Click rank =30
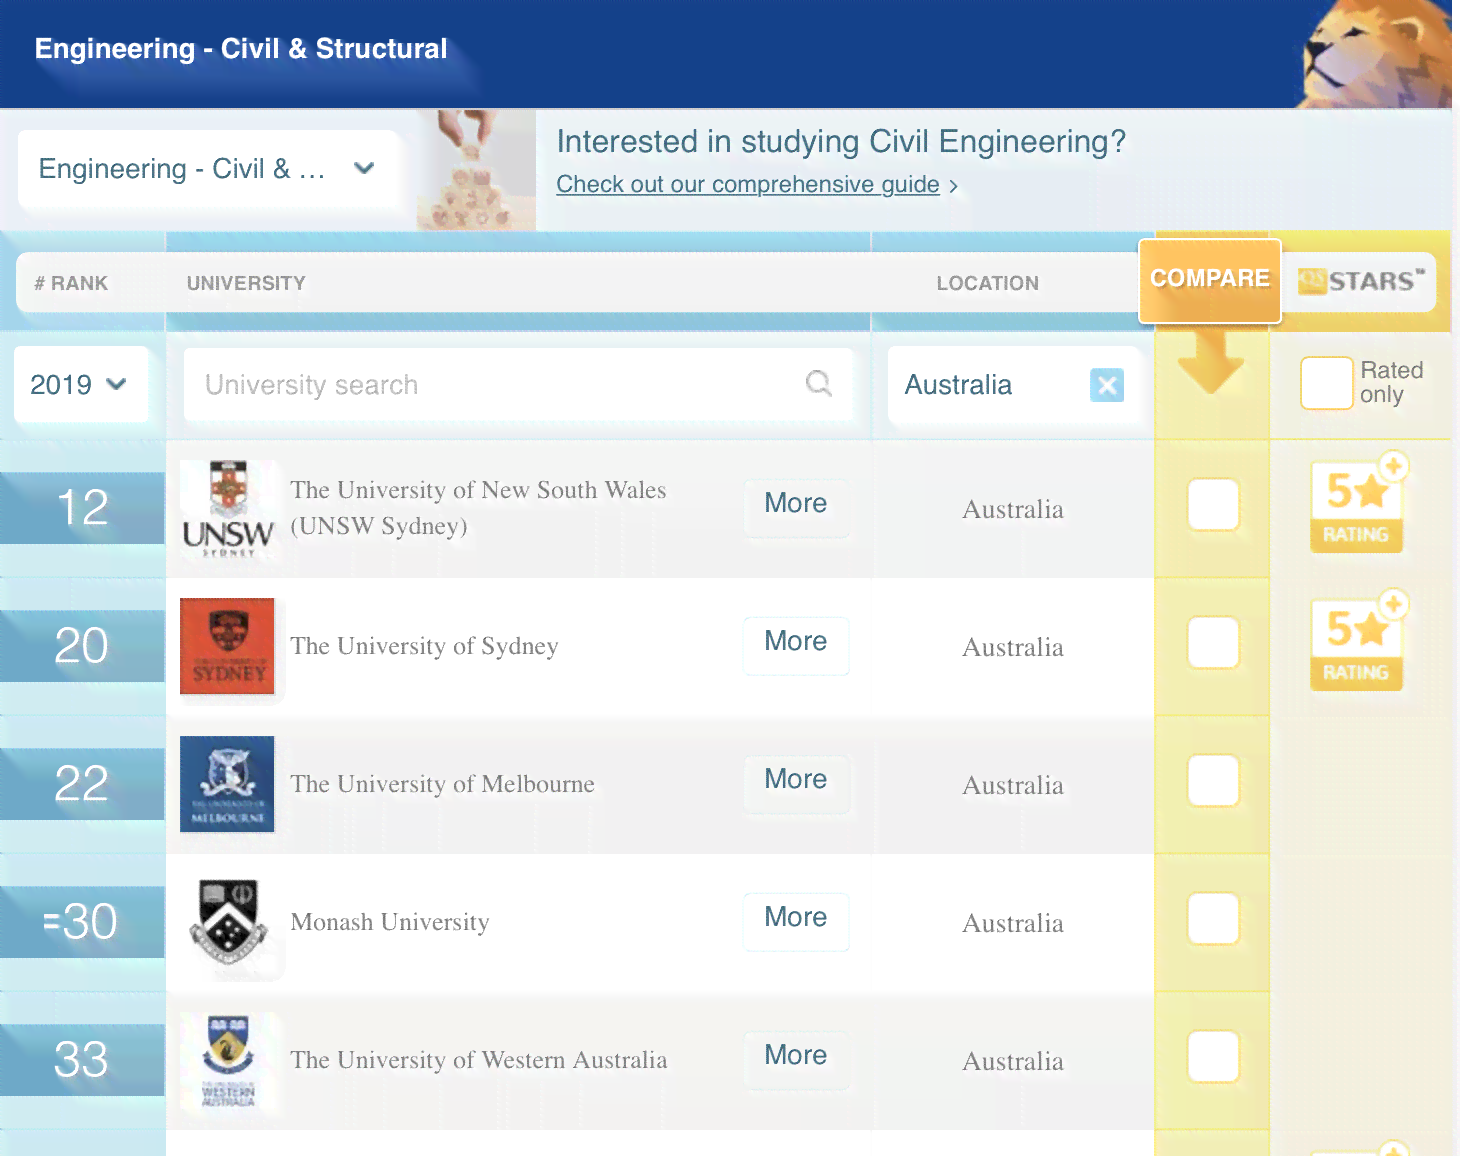This screenshot has height=1156, width=1460. (x=82, y=922)
